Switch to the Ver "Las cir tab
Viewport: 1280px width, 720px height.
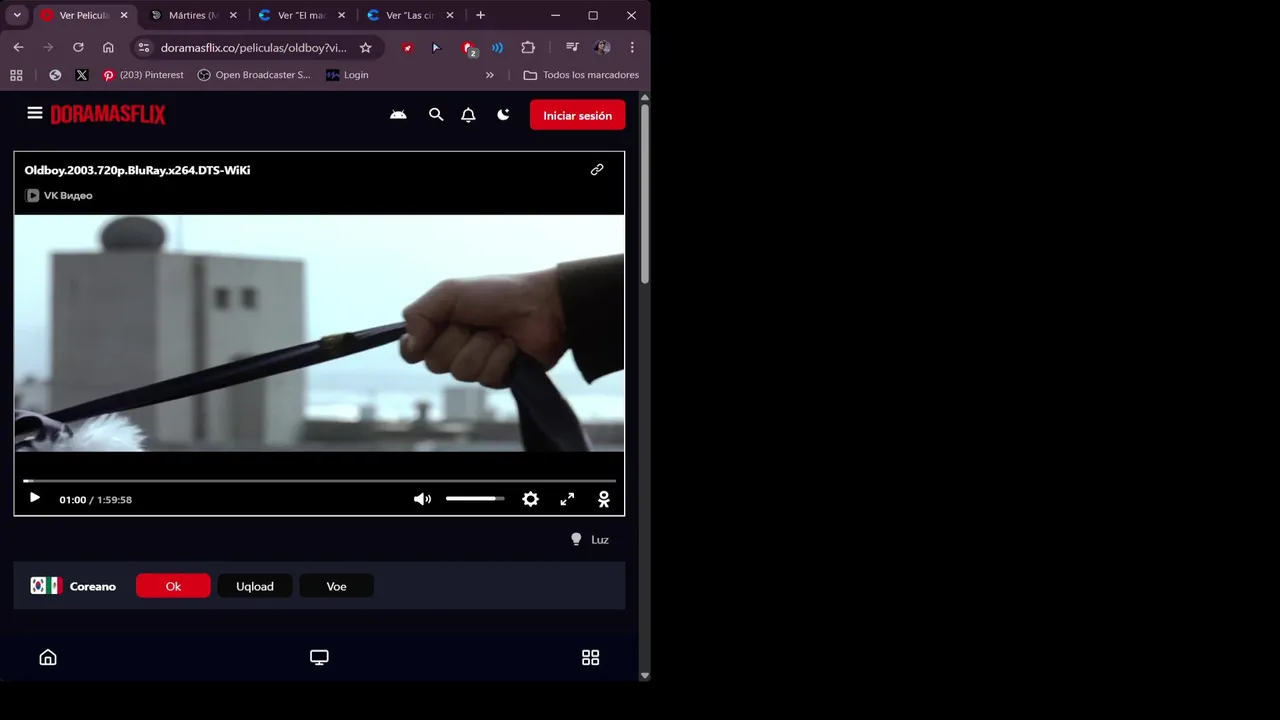(411, 15)
